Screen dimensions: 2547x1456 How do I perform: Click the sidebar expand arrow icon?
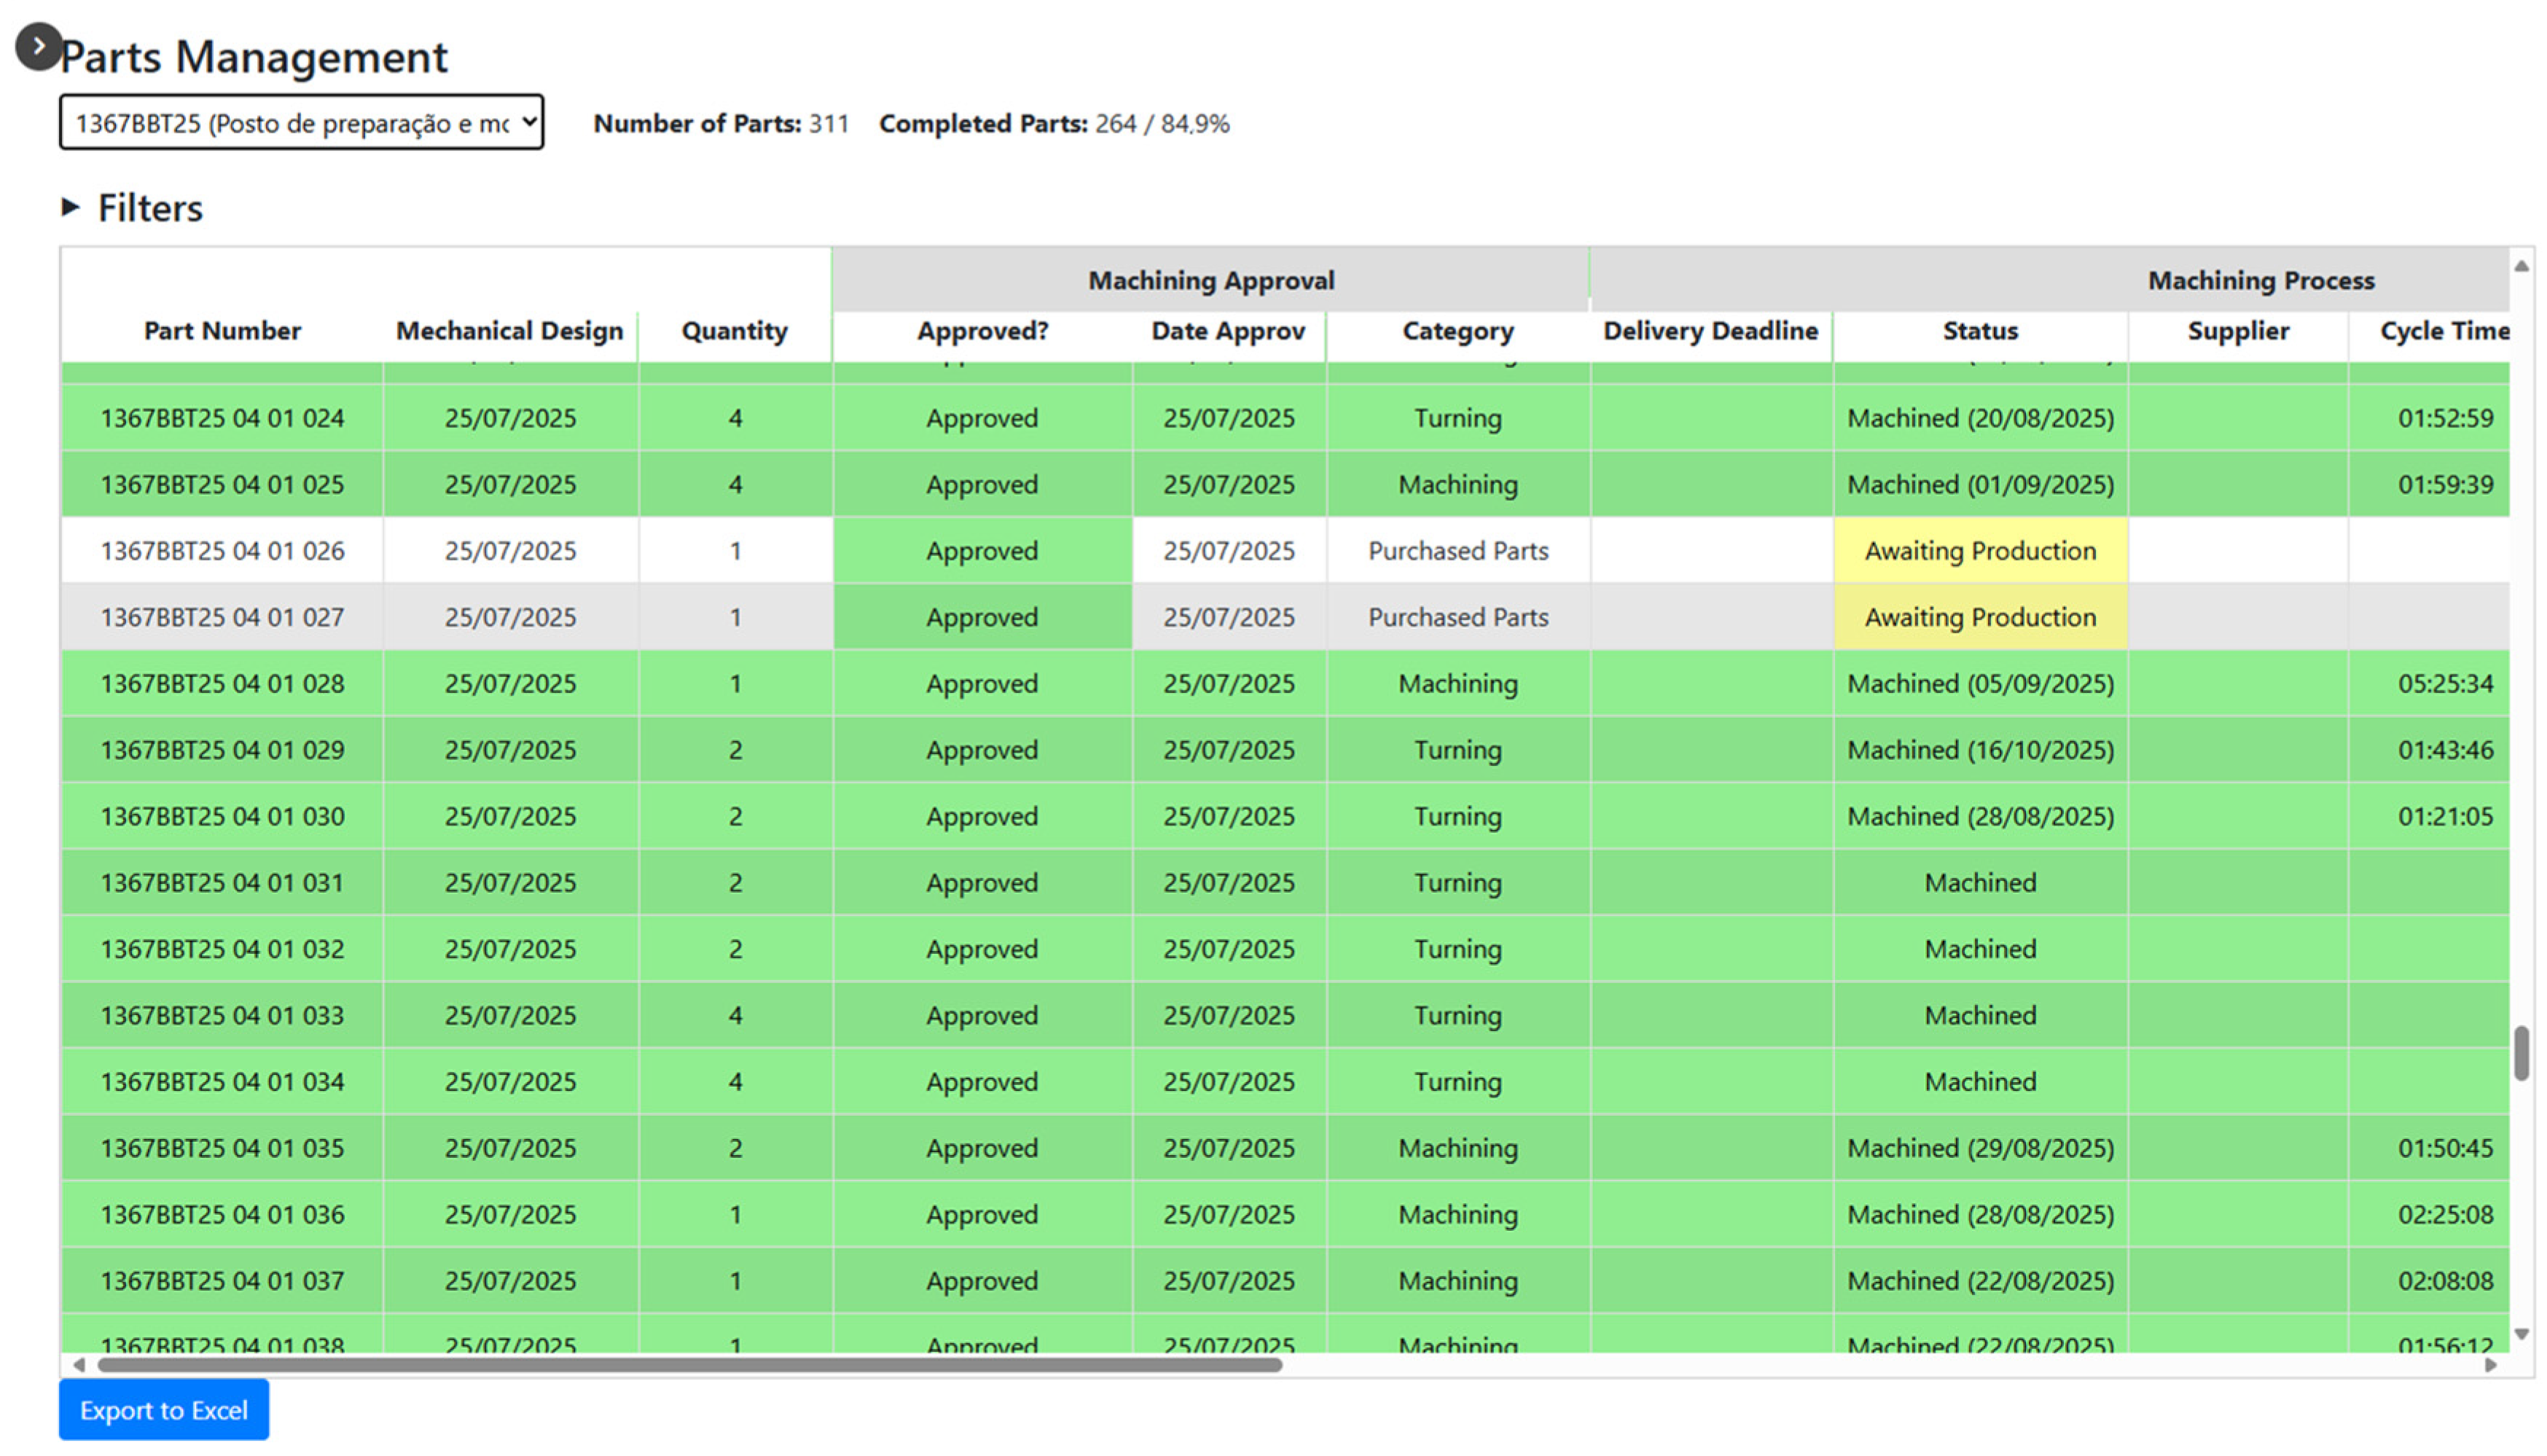click(38, 46)
